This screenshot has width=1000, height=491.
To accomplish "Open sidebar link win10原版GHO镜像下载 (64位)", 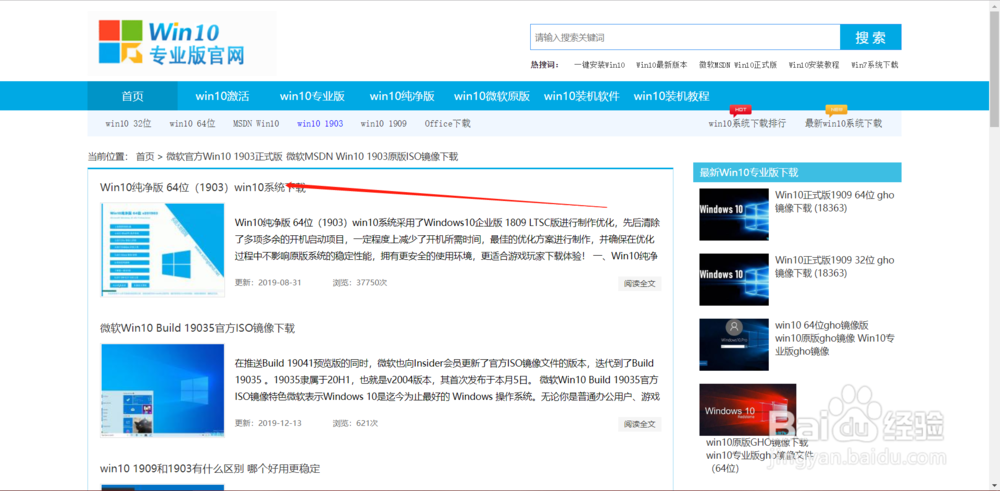I will coord(760,456).
